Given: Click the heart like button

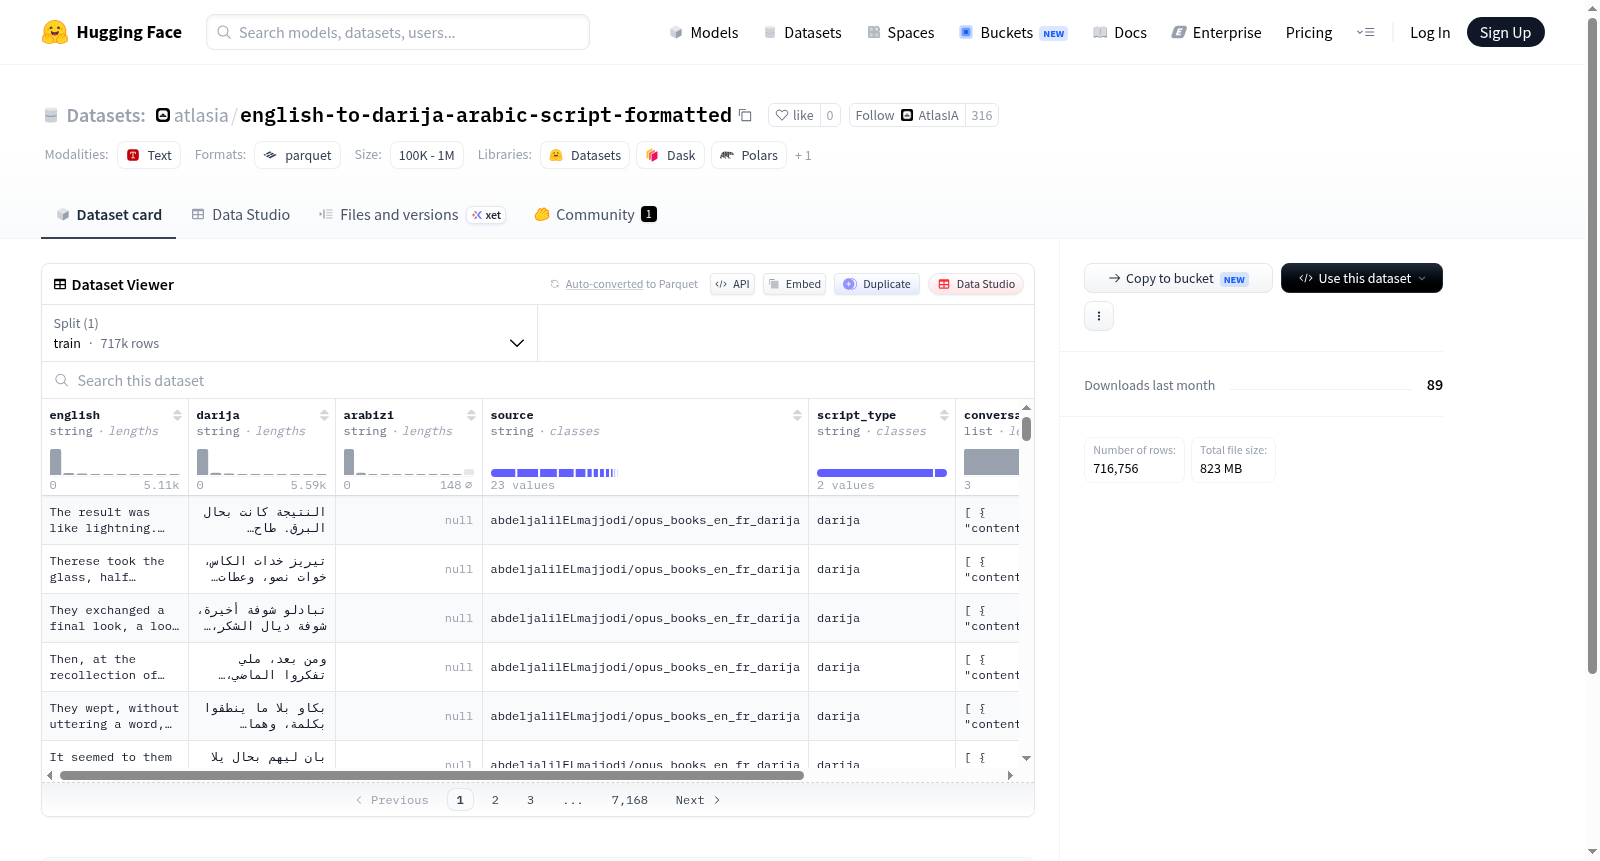Looking at the screenshot, I should [x=794, y=115].
